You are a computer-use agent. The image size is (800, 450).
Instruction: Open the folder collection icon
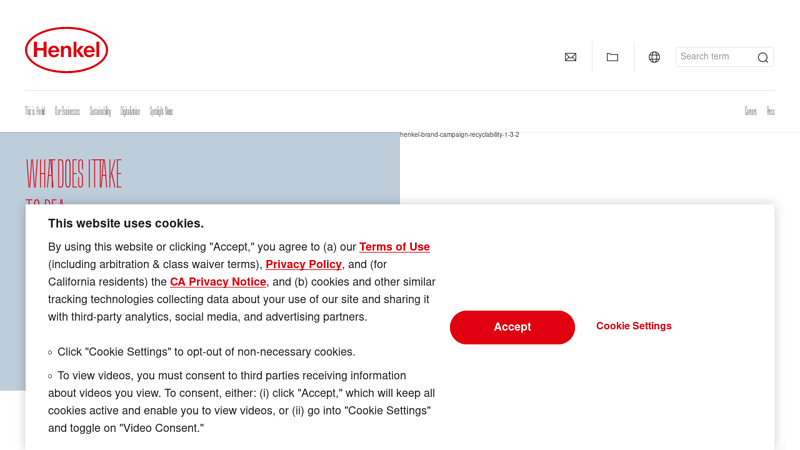612,57
